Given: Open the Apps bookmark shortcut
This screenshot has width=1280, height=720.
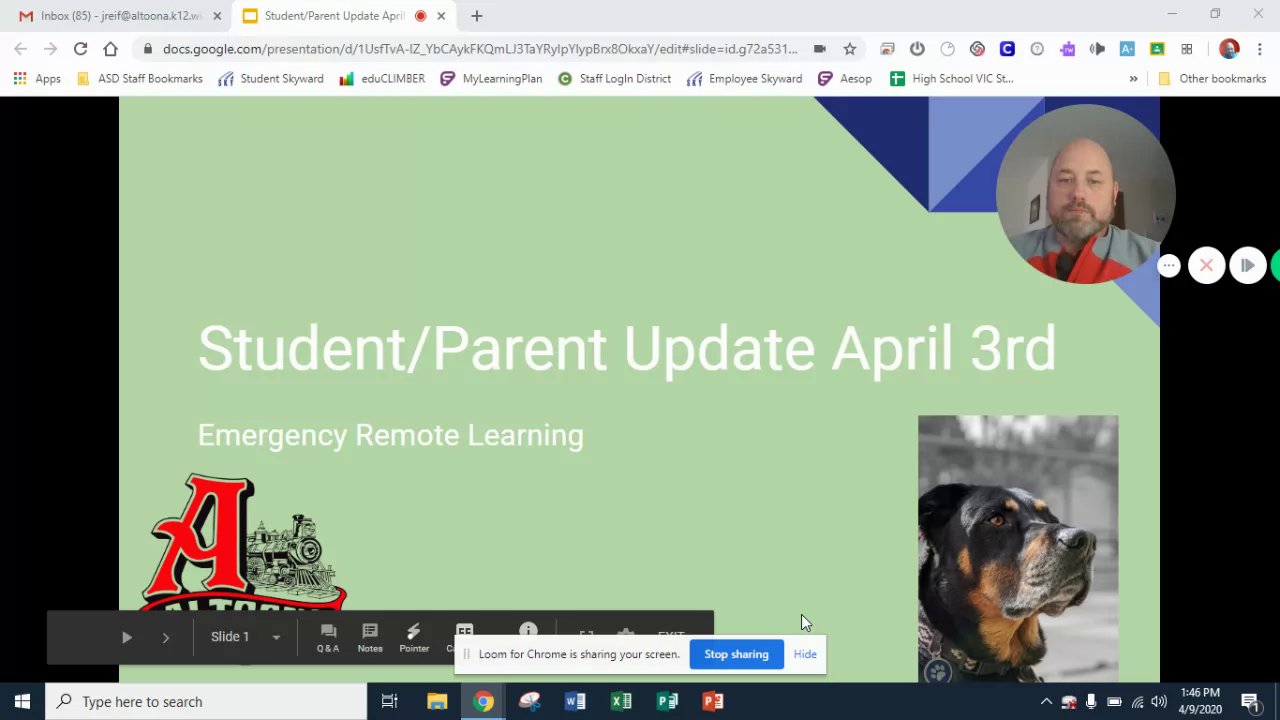Looking at the screenshot, I should point(37,78).
